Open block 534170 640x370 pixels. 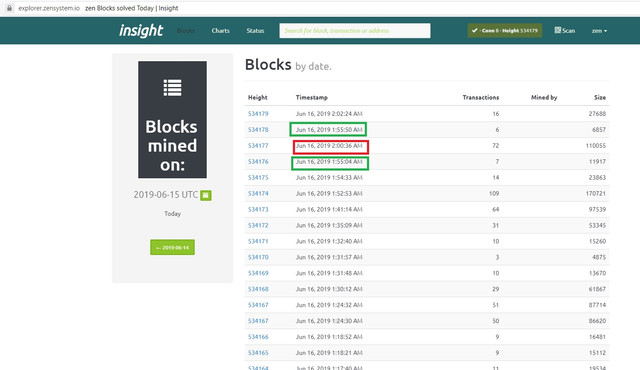[x=258, y=257]
